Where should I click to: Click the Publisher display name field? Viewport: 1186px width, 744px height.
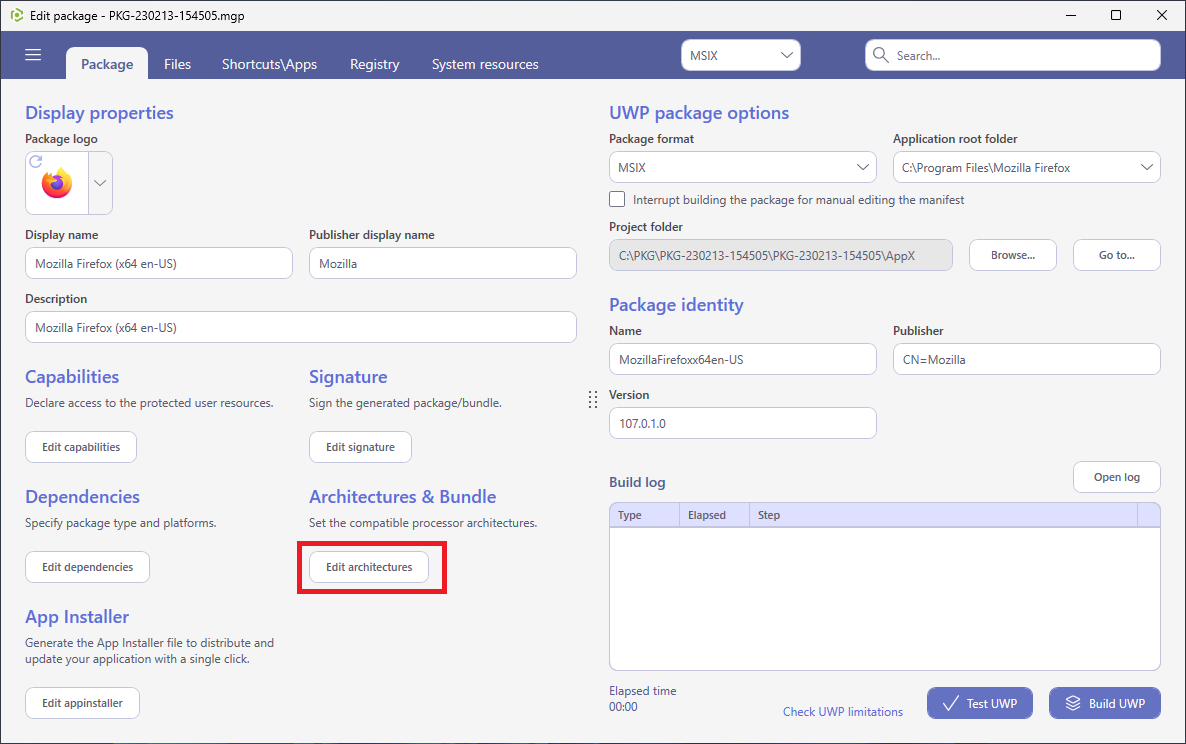(442, 263)
